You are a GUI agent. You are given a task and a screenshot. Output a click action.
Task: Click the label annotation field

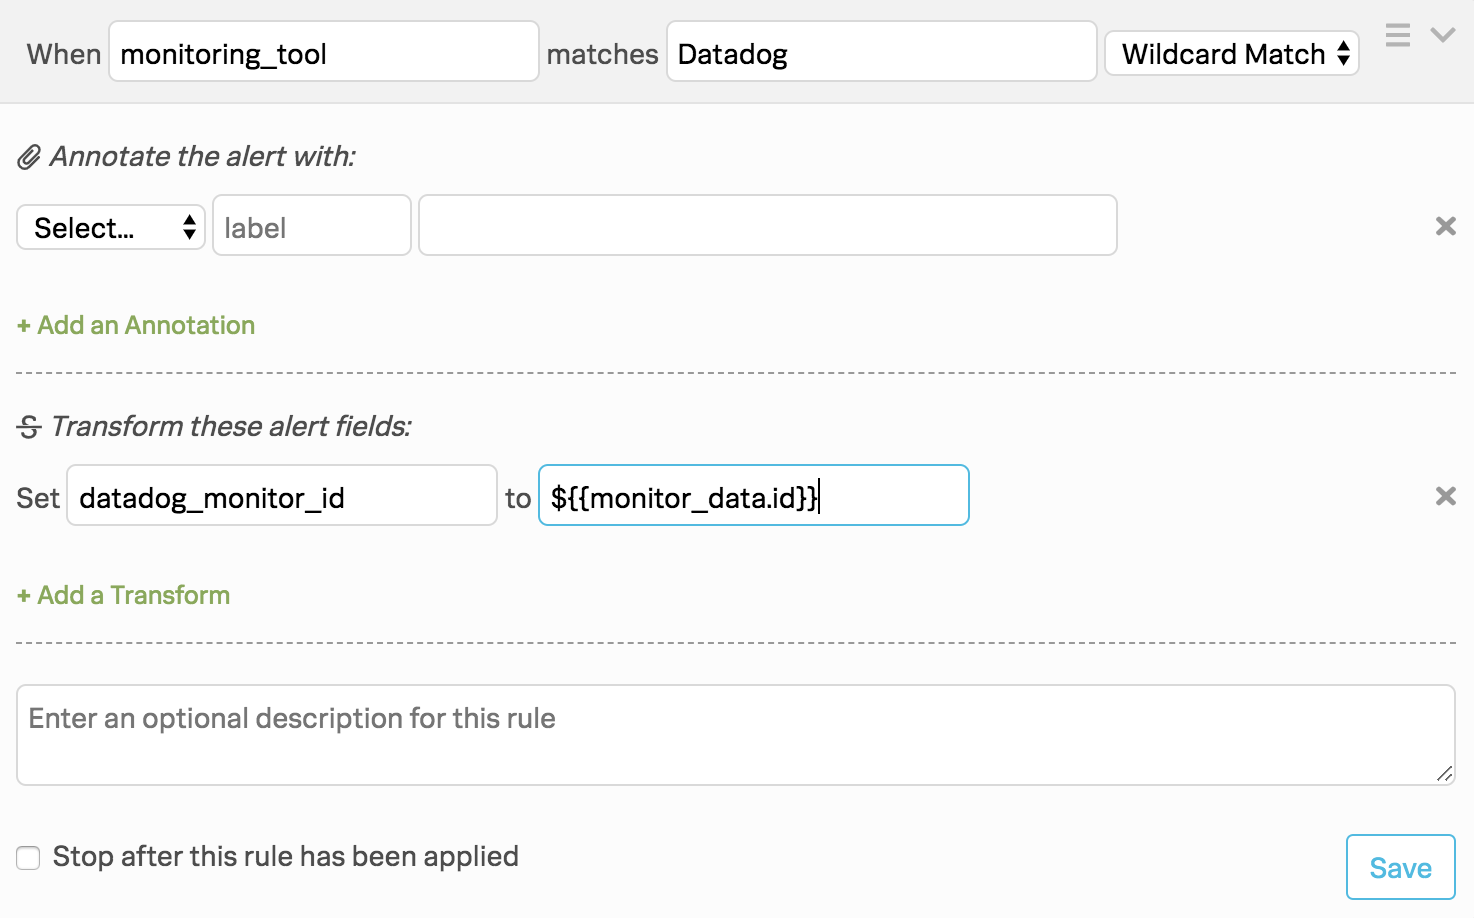311,225
